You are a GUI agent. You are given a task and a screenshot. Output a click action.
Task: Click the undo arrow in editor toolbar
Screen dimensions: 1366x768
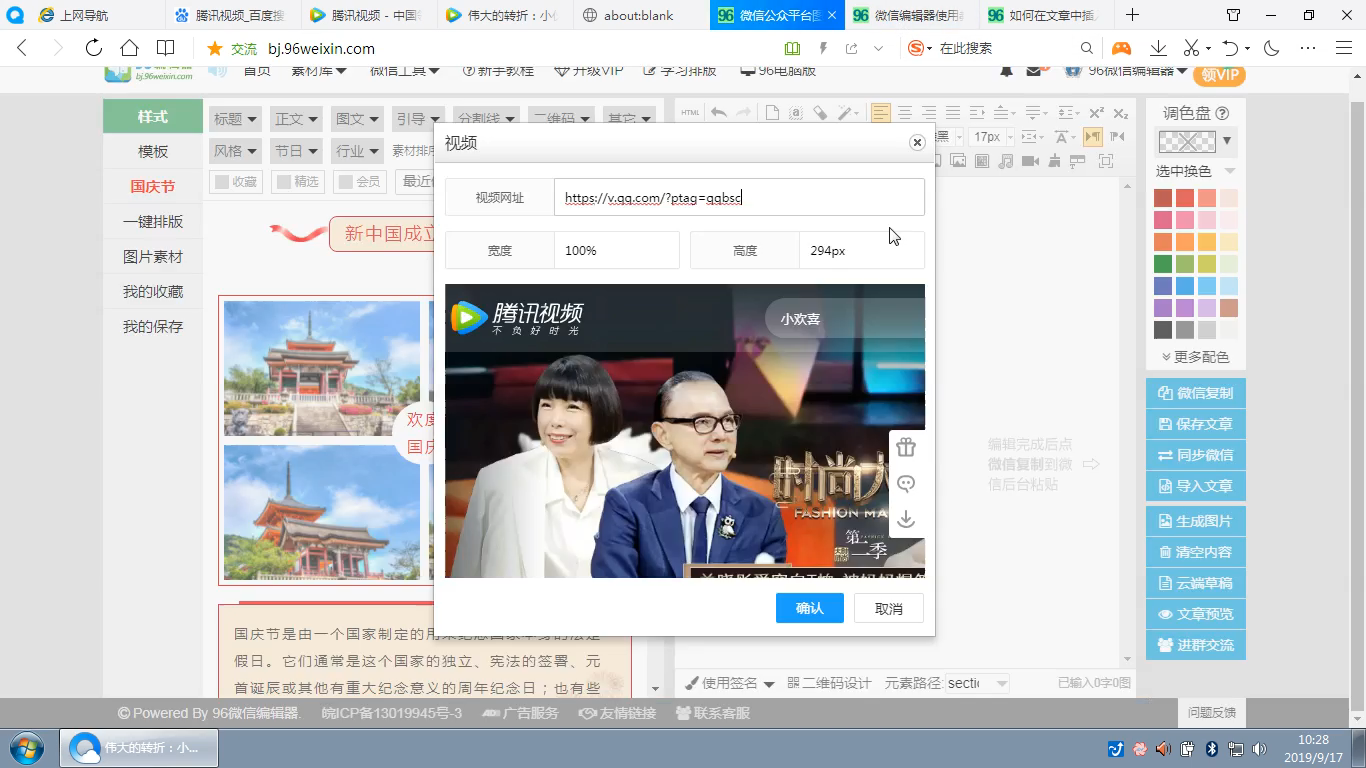coord(718,113)
